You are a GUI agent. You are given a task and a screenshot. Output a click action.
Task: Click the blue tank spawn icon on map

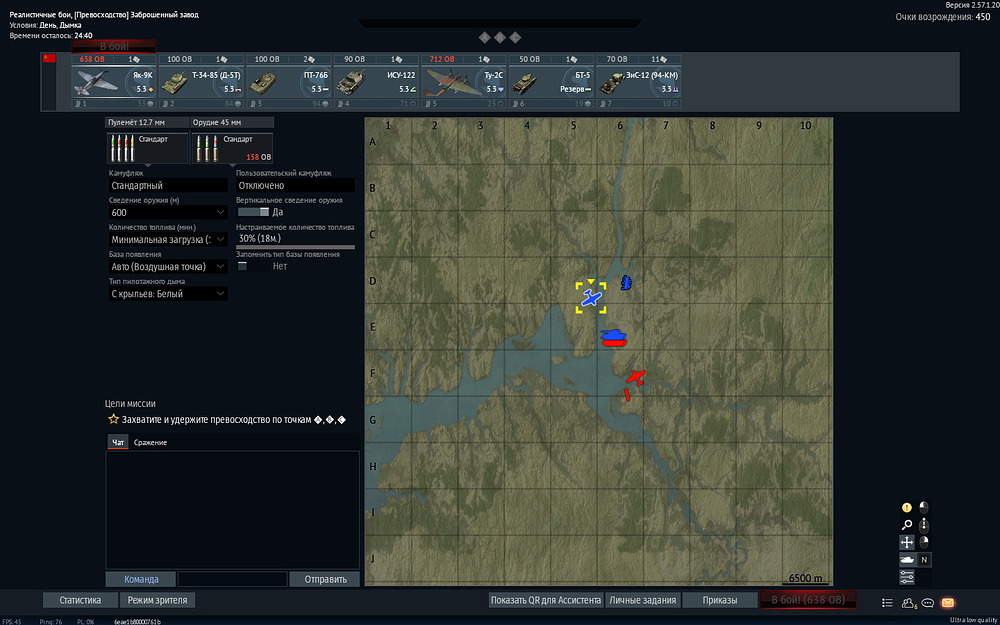click(x=615, y=337)
